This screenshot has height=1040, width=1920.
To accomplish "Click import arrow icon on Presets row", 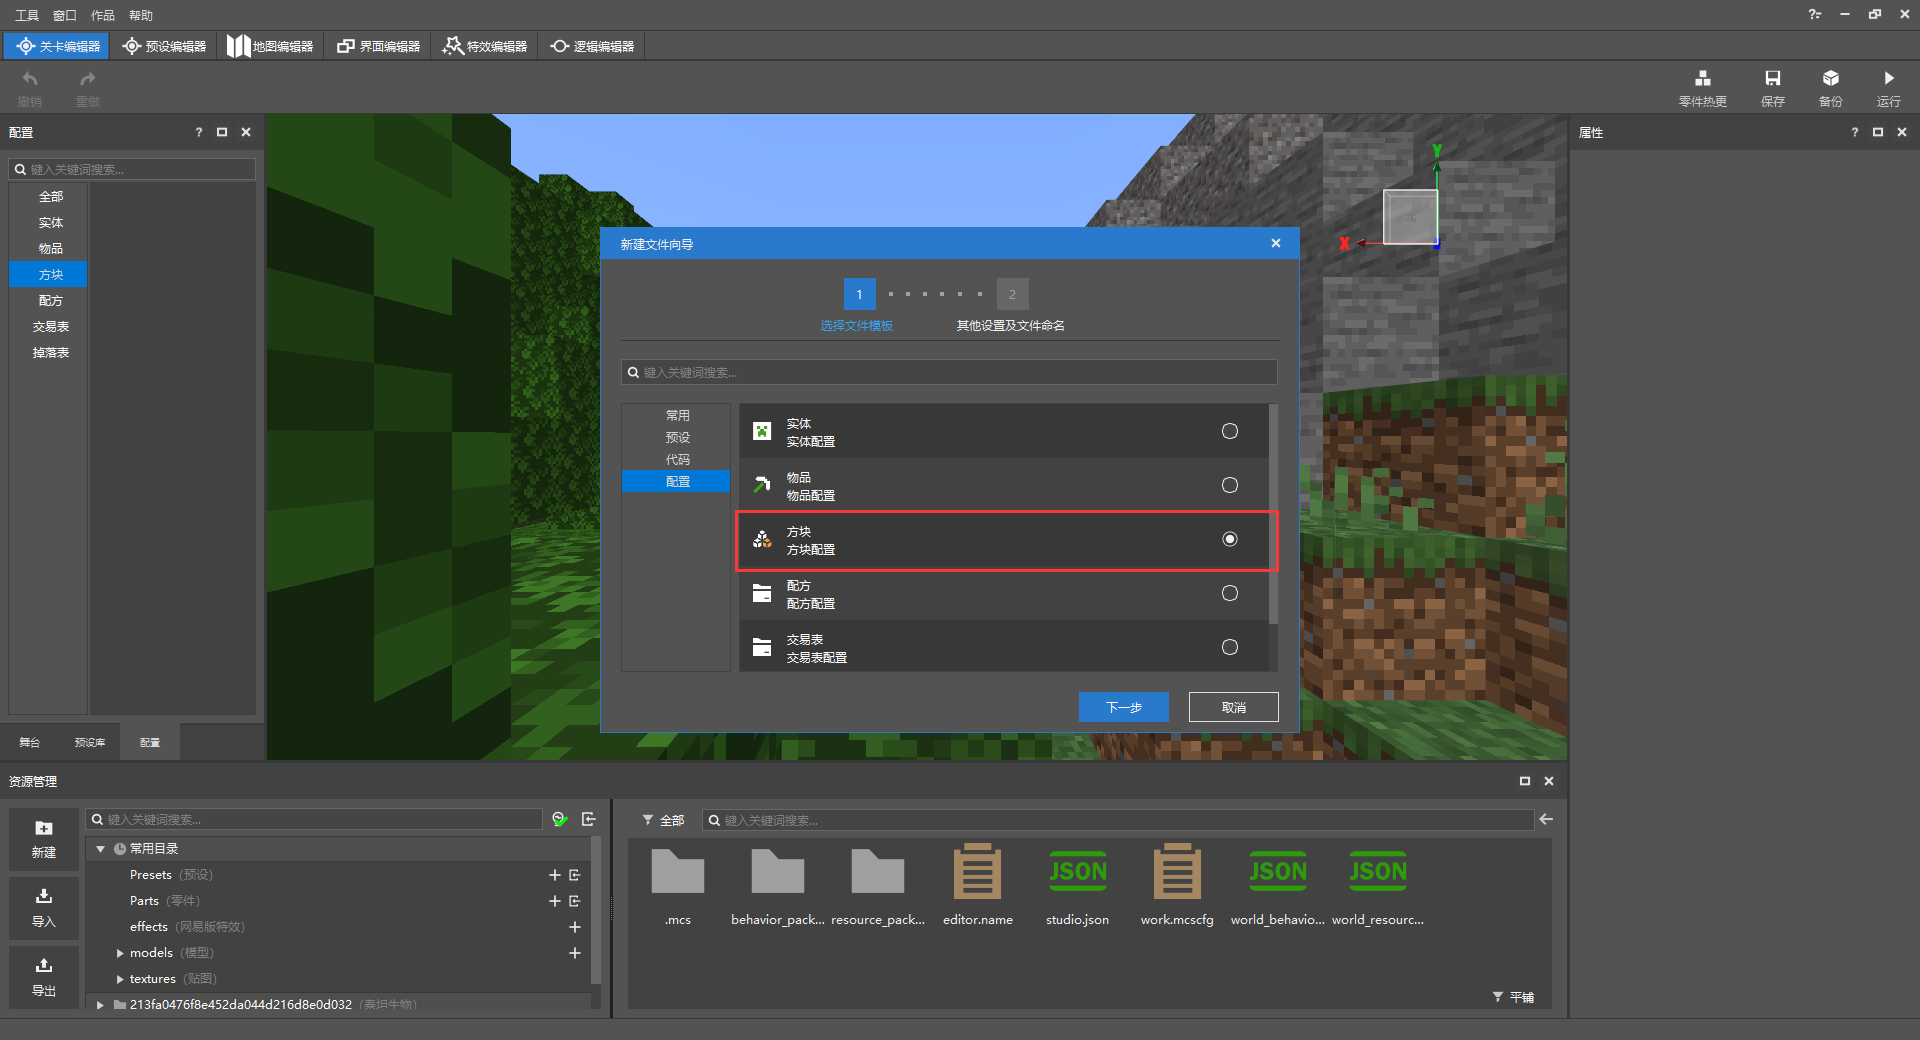I will tap(575, 875).
